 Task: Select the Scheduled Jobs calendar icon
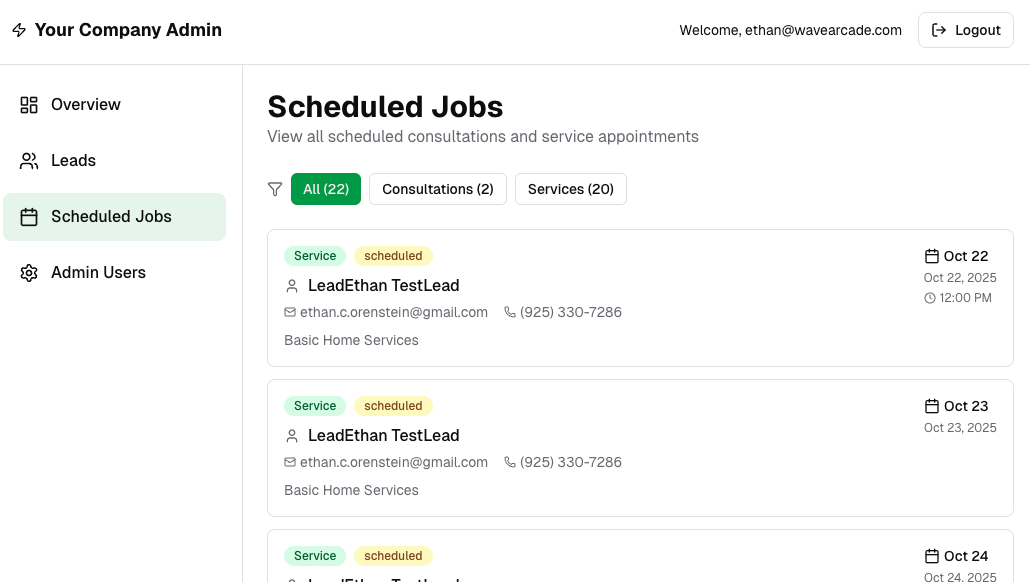[x=29, y=216]
